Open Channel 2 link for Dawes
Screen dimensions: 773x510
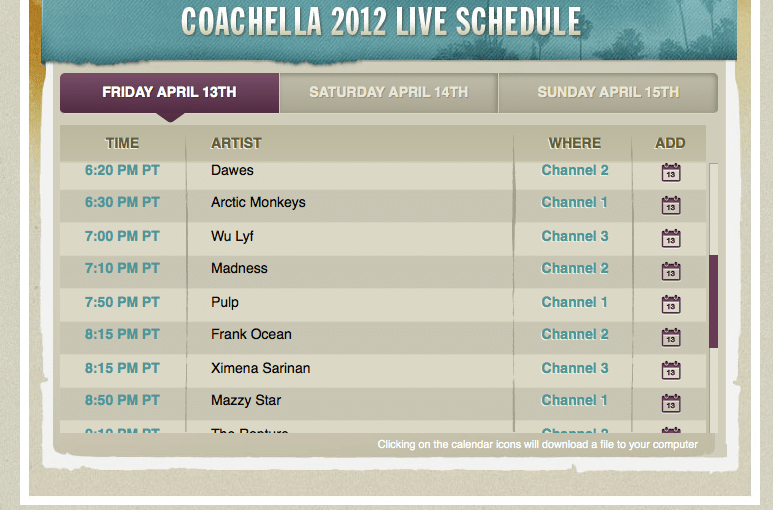575,170
